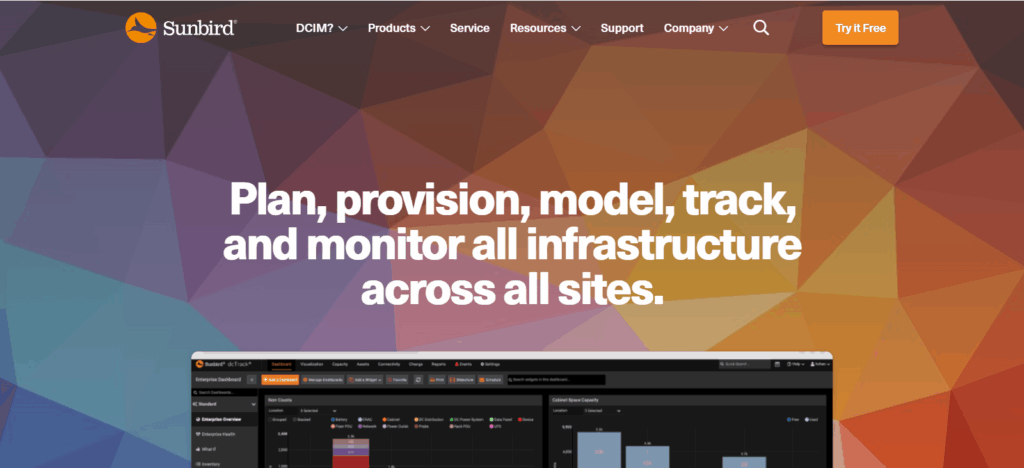Click the calendar icon beside Quick Search
The image size is (1024, 468).
[777, 365]
